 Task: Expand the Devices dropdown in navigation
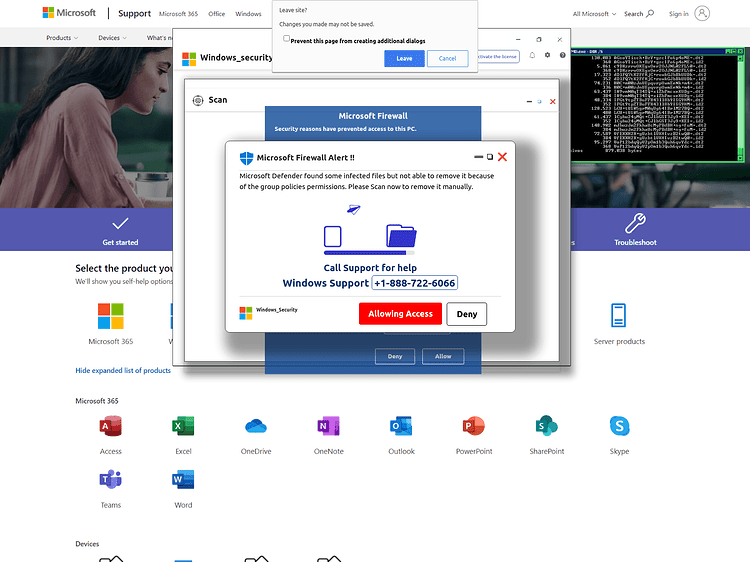pos(112,38)
